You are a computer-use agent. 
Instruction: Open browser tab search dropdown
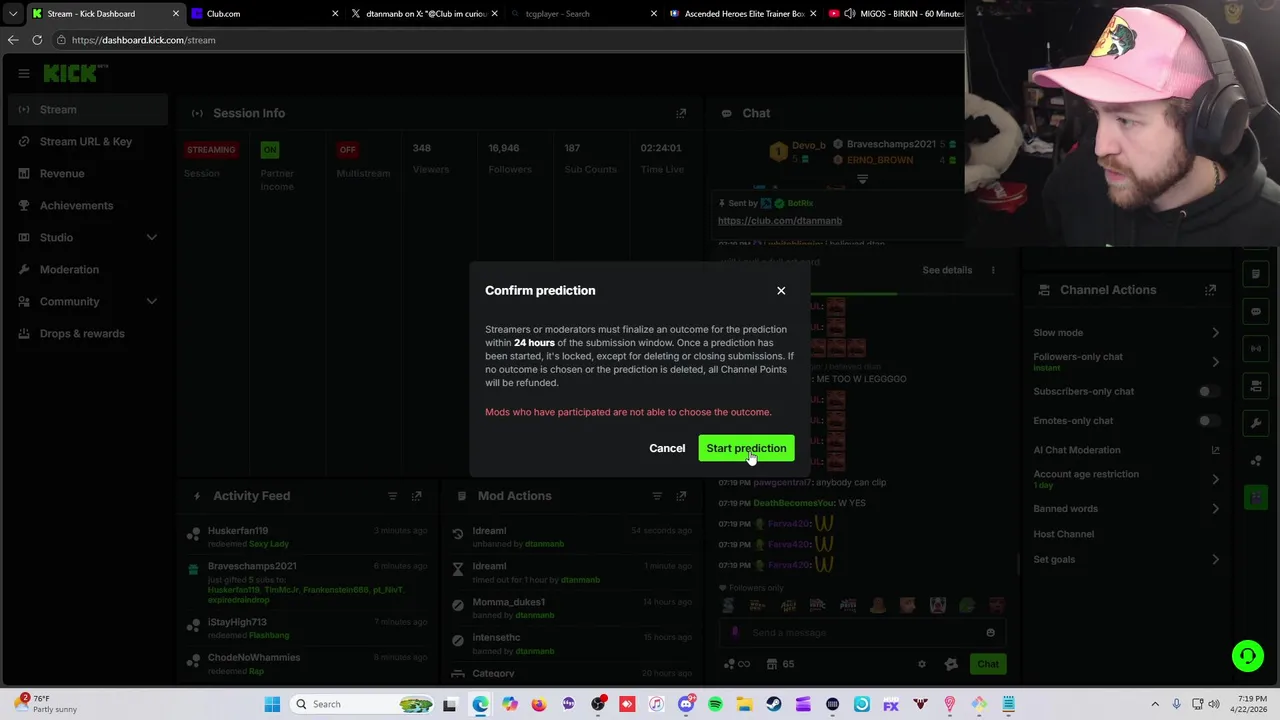13,14
